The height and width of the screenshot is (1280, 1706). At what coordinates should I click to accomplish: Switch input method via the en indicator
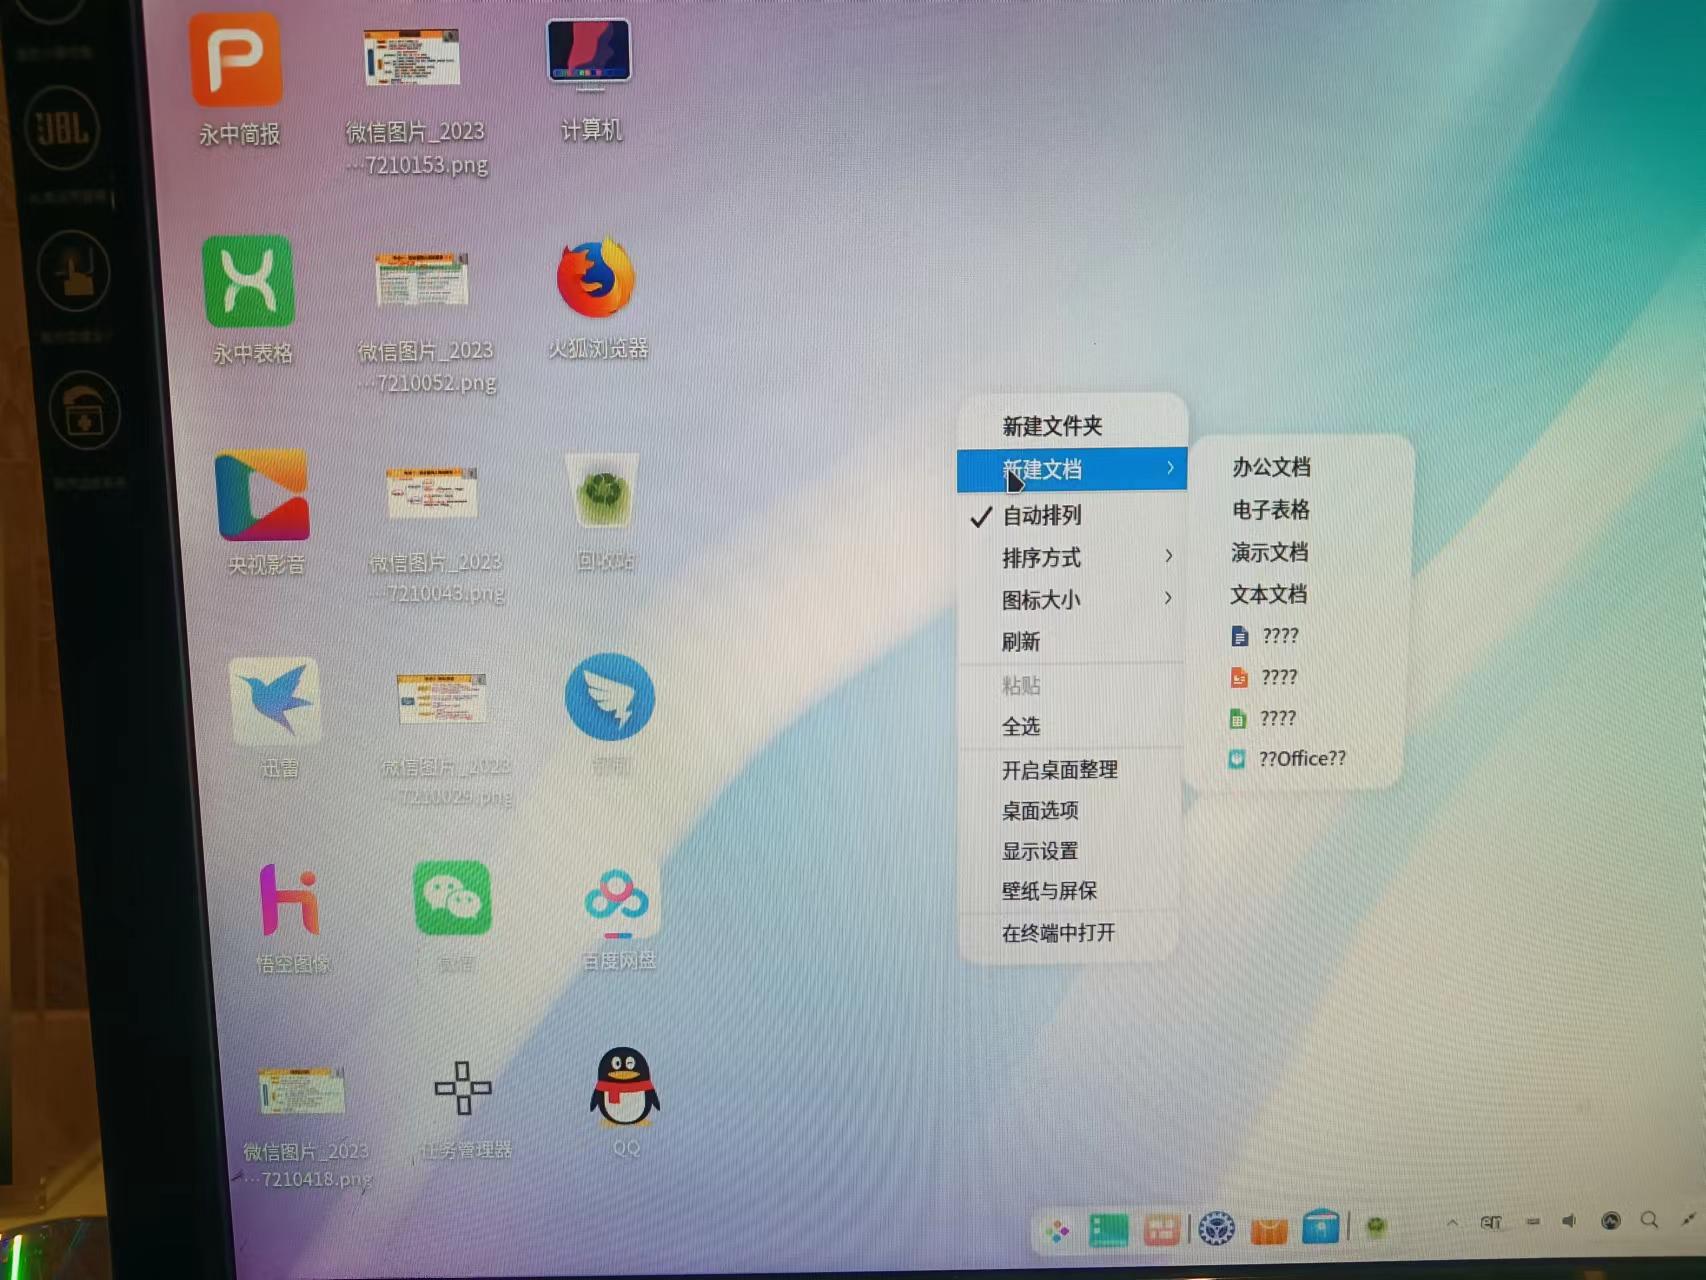coord(1493,1222)
